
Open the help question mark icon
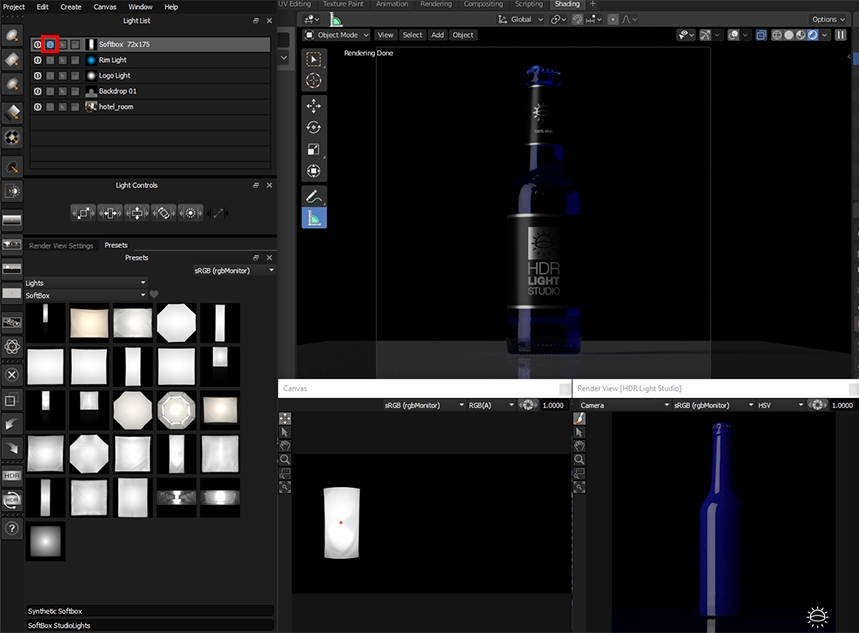(12, 528)
